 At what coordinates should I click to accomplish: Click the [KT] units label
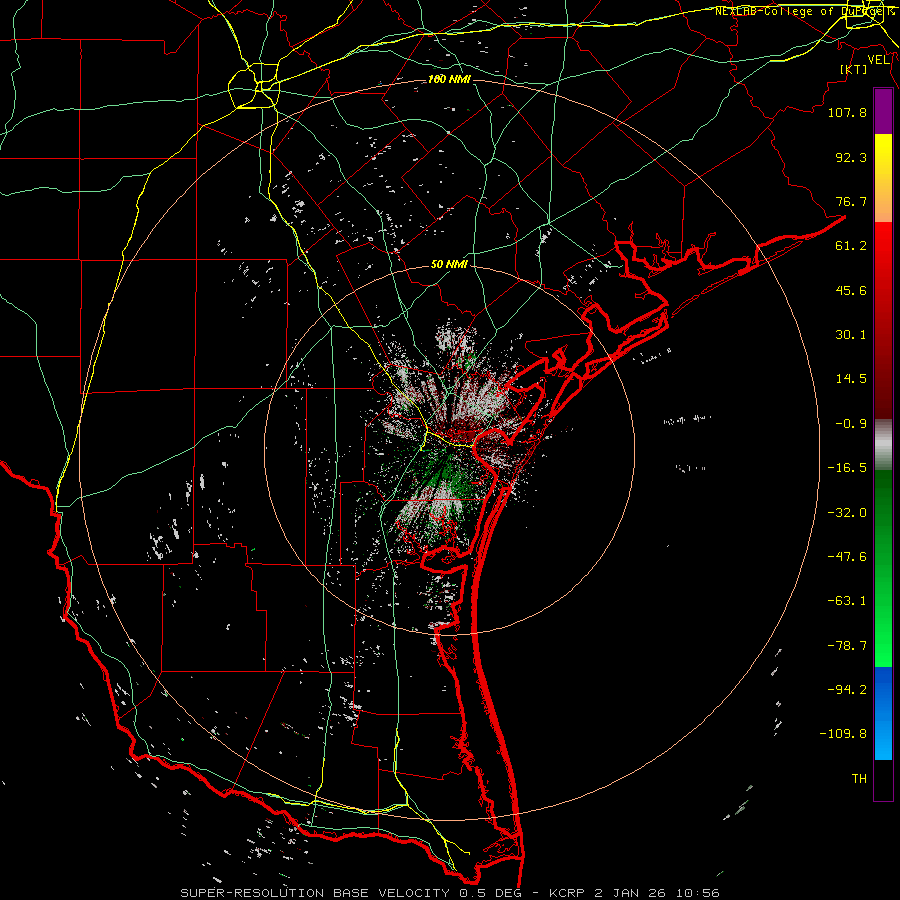coord(854,69)
